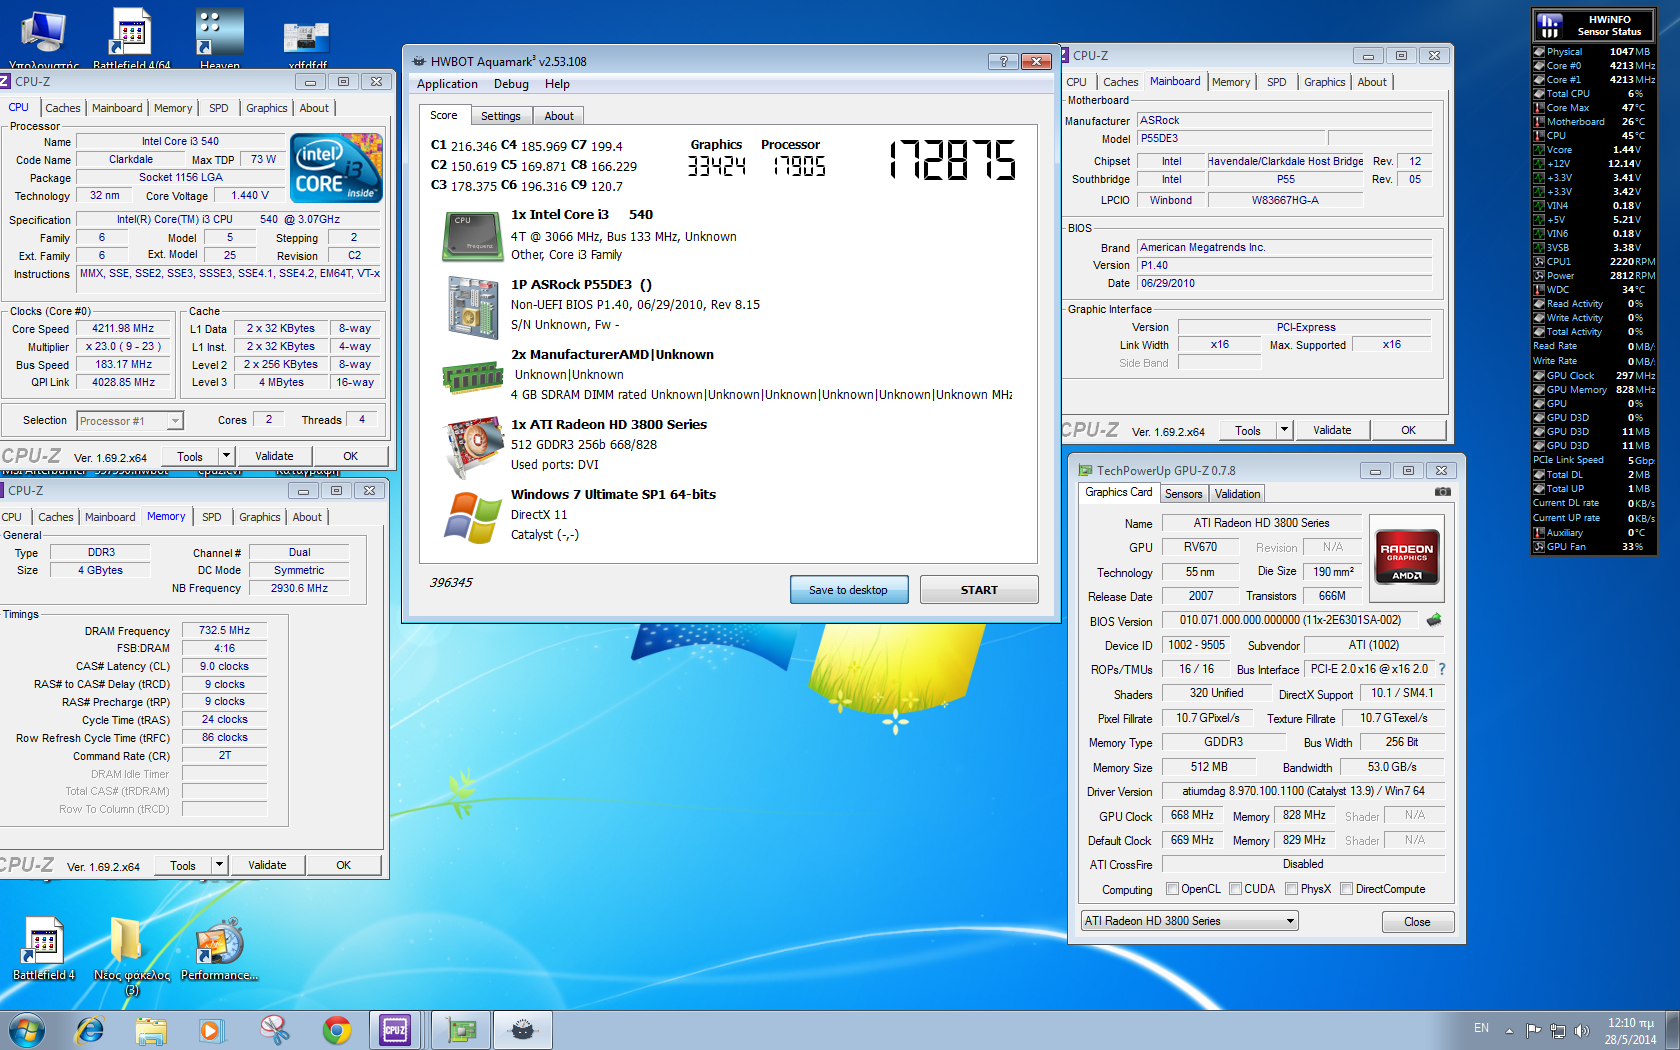The width and height of the screenshot is (1680, 1050).
Task: Click the help button in Aquamark title bar
Action: click(x=1003, y=61)
